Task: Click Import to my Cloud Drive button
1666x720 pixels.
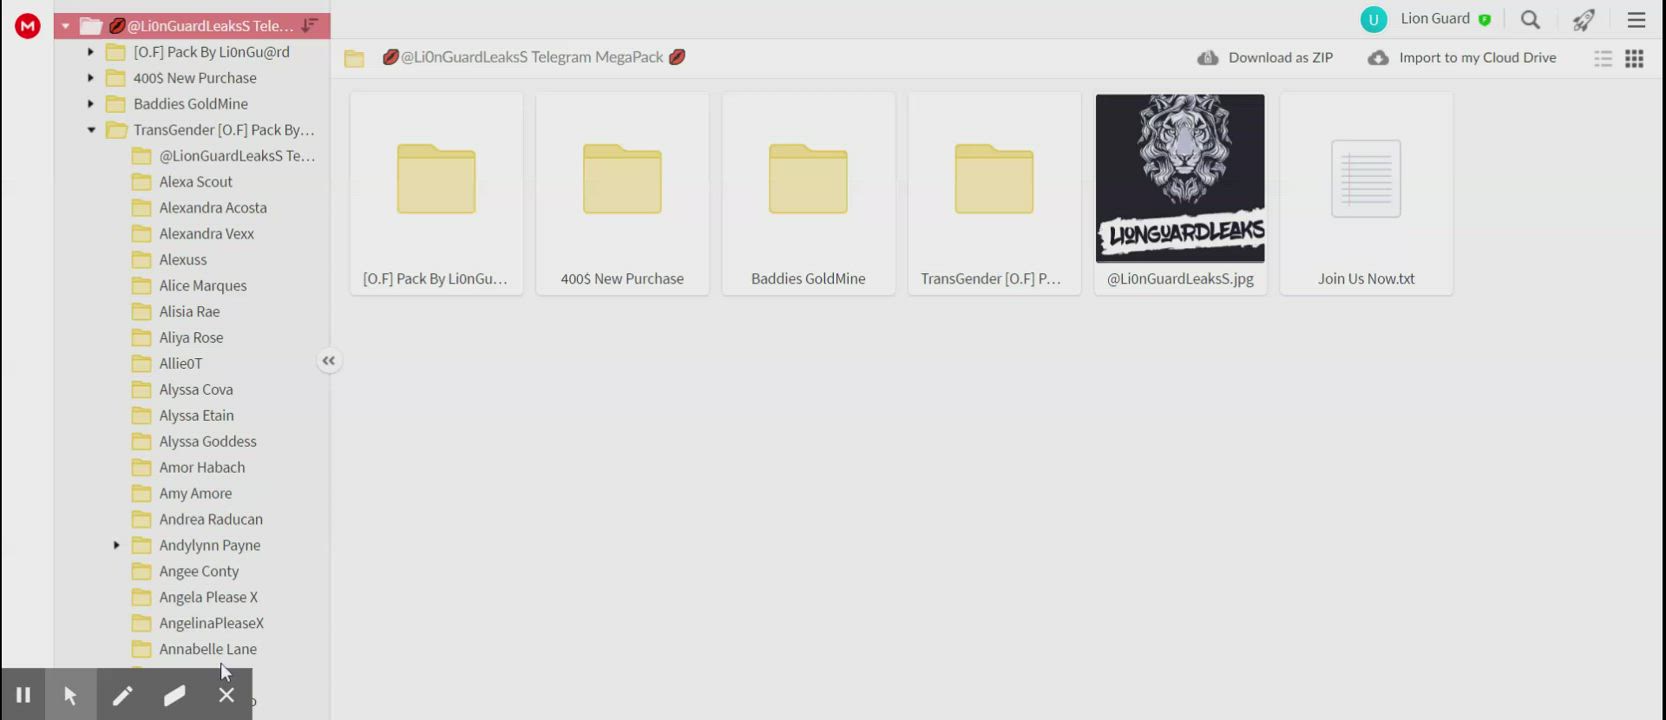Action: [1462, 58]
